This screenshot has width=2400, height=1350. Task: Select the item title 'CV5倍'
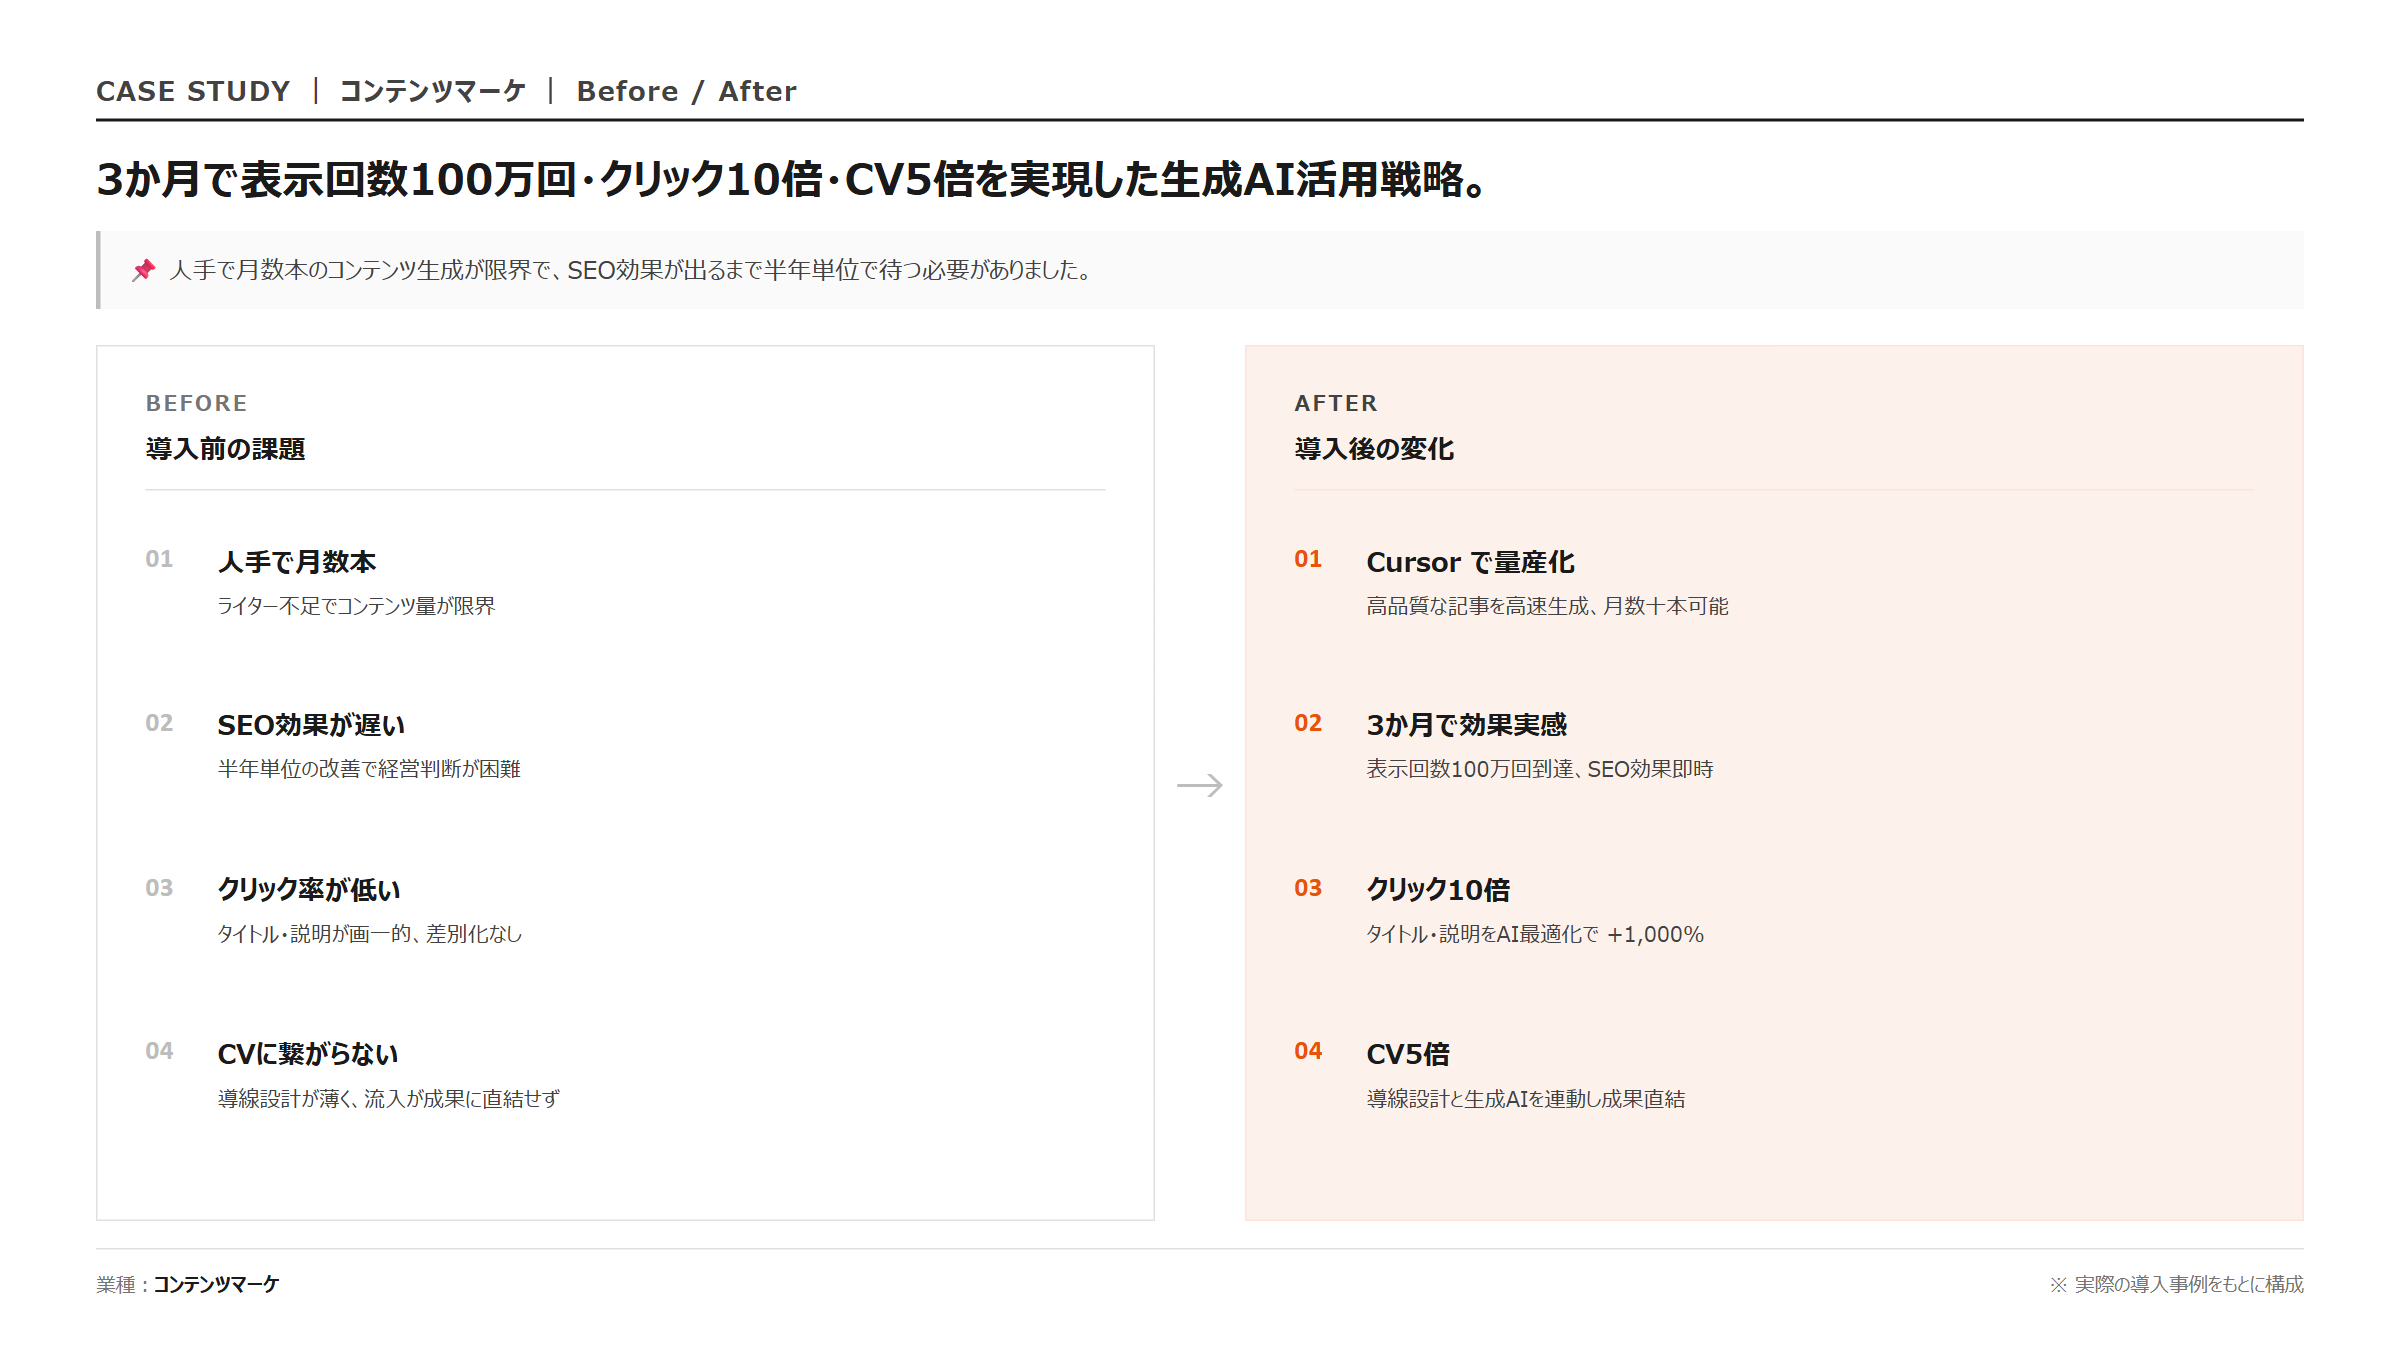[x=1408, y=1054]
